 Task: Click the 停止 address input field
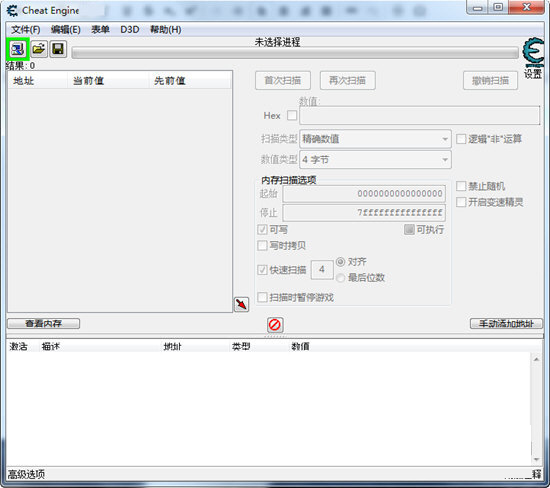pos(364,213)
